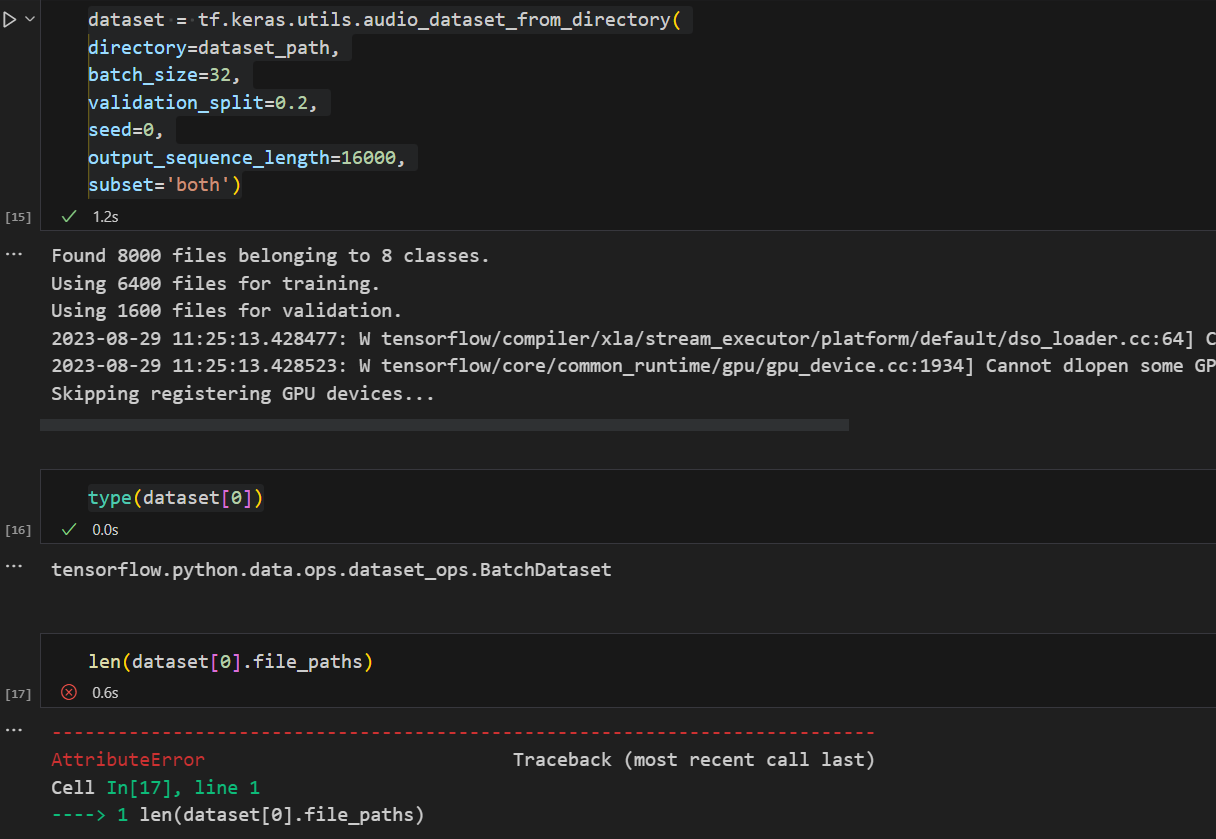This screenshot has height=839, width=1216.
Task: Click the ellipsis beside the BatchDataset output
Action: (14, 564)
